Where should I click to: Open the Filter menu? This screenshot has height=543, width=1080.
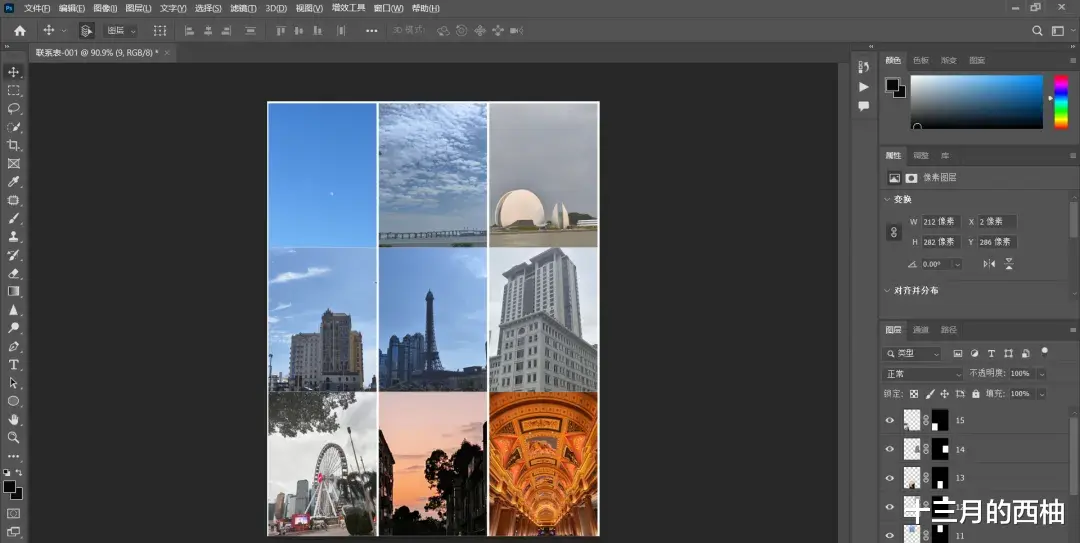tap(243, 8)
